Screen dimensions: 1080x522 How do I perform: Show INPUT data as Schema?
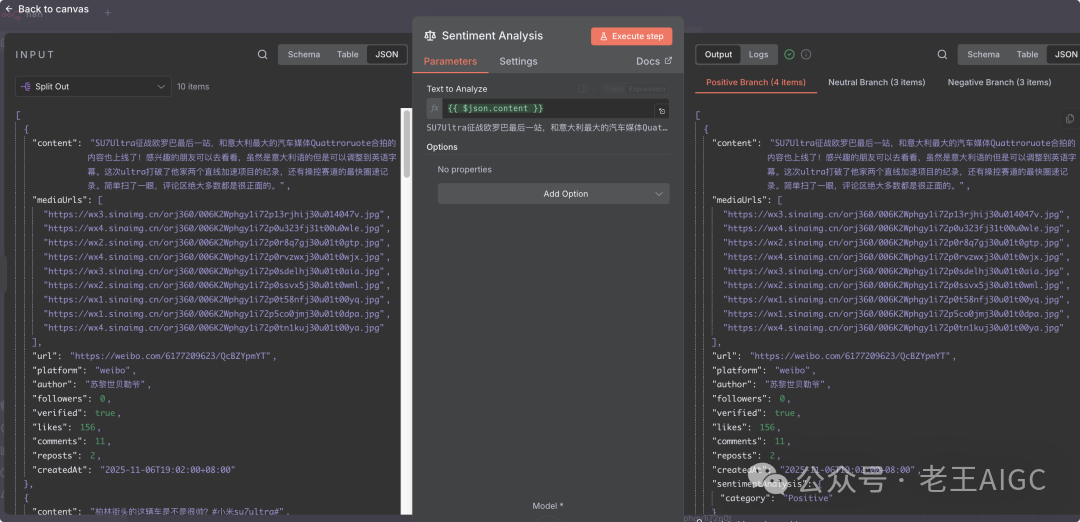tap(304, 54)
